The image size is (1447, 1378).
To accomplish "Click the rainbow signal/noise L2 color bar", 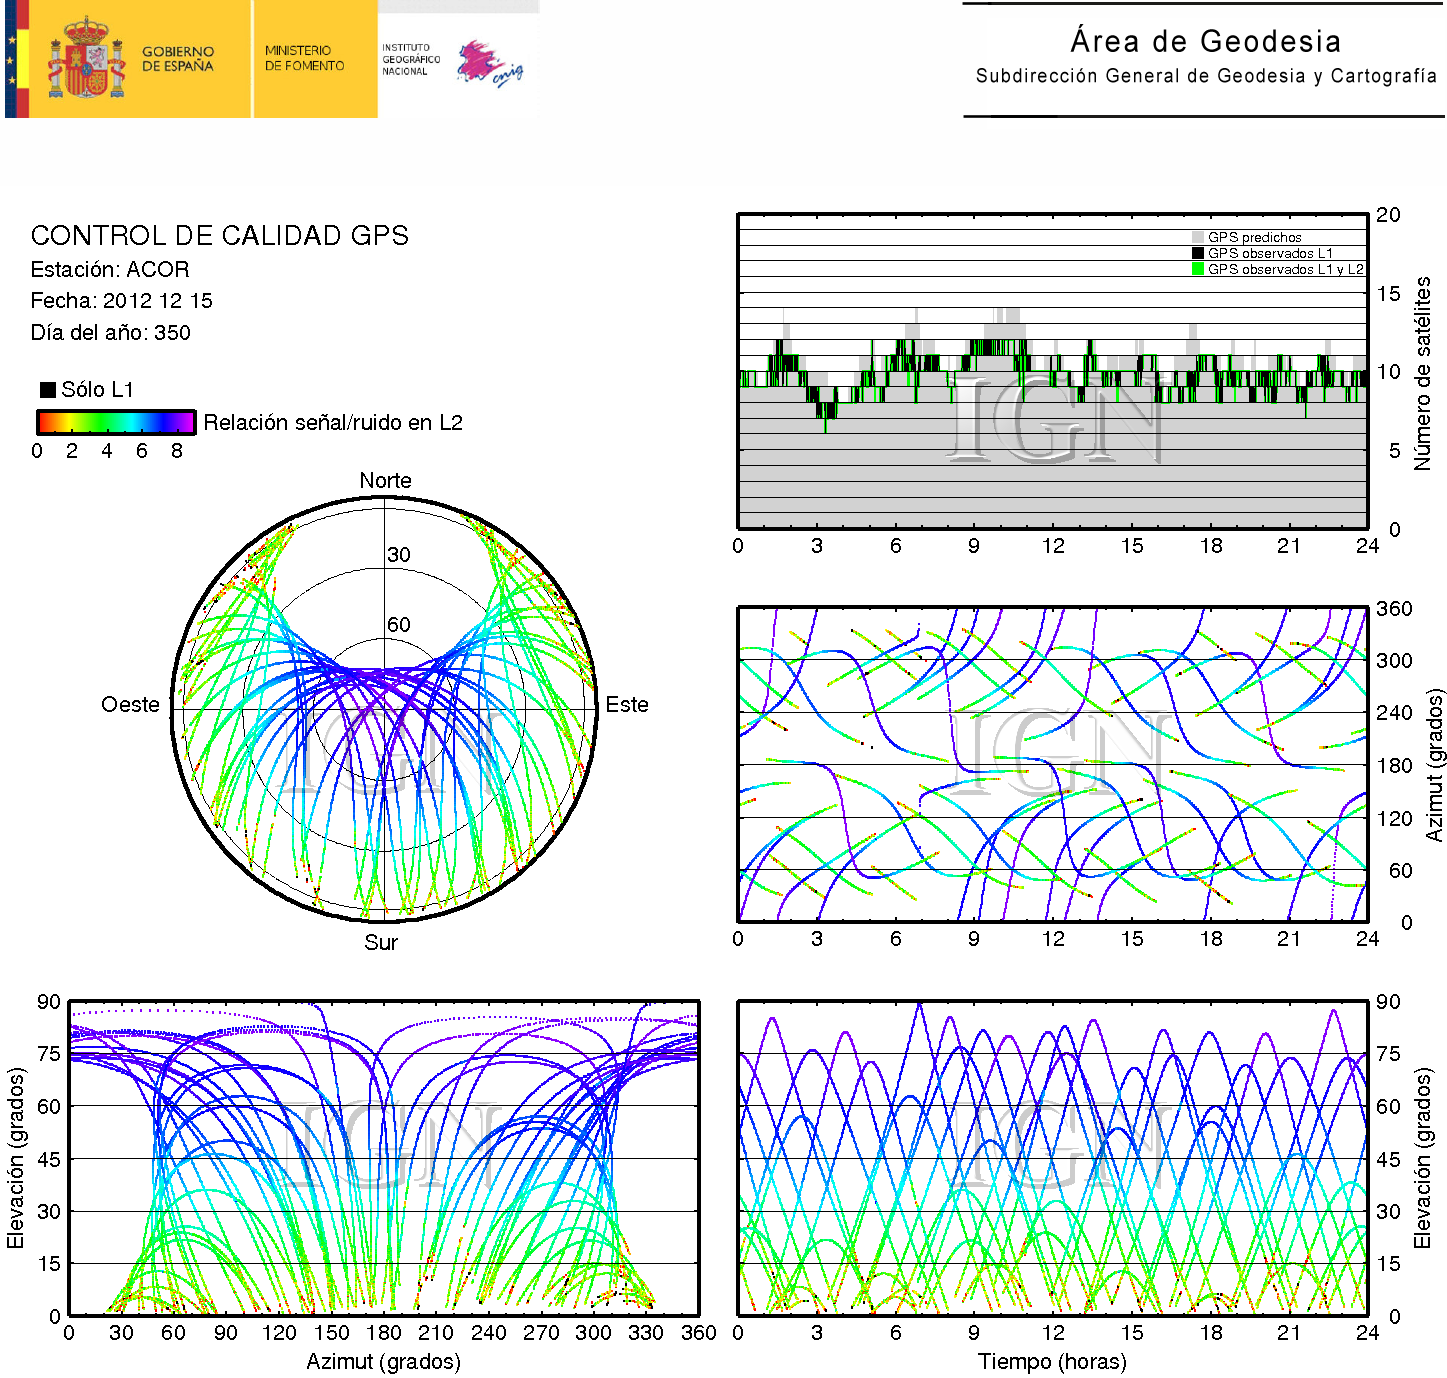I will (x=115, y=422).
